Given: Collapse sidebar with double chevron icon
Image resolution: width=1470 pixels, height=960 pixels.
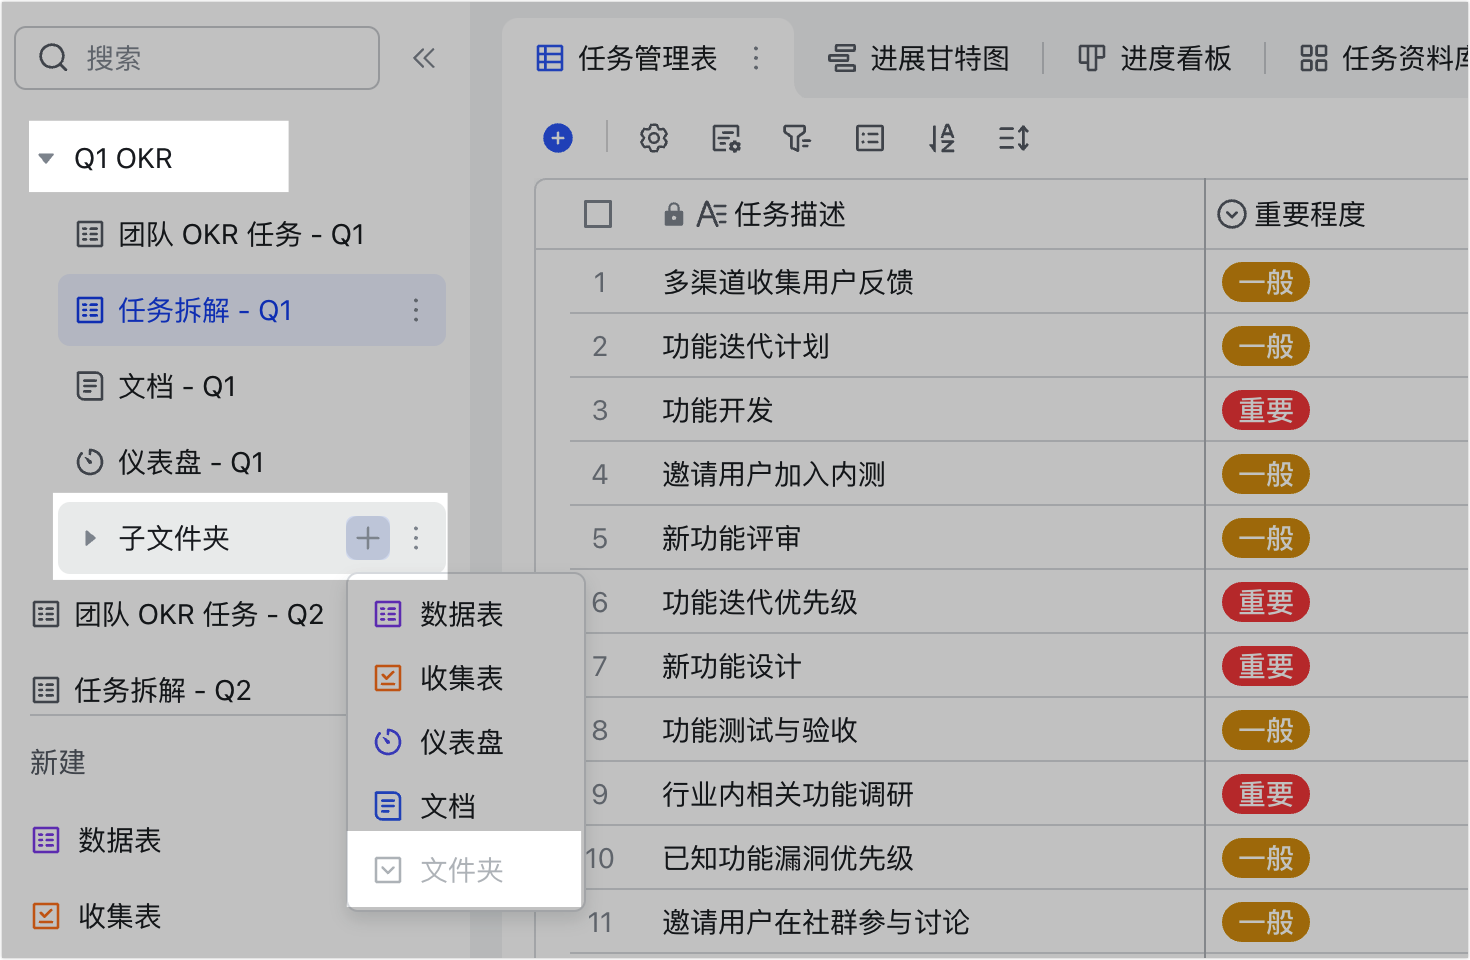Looking at the screenshot, I should [x=424, y=58].
